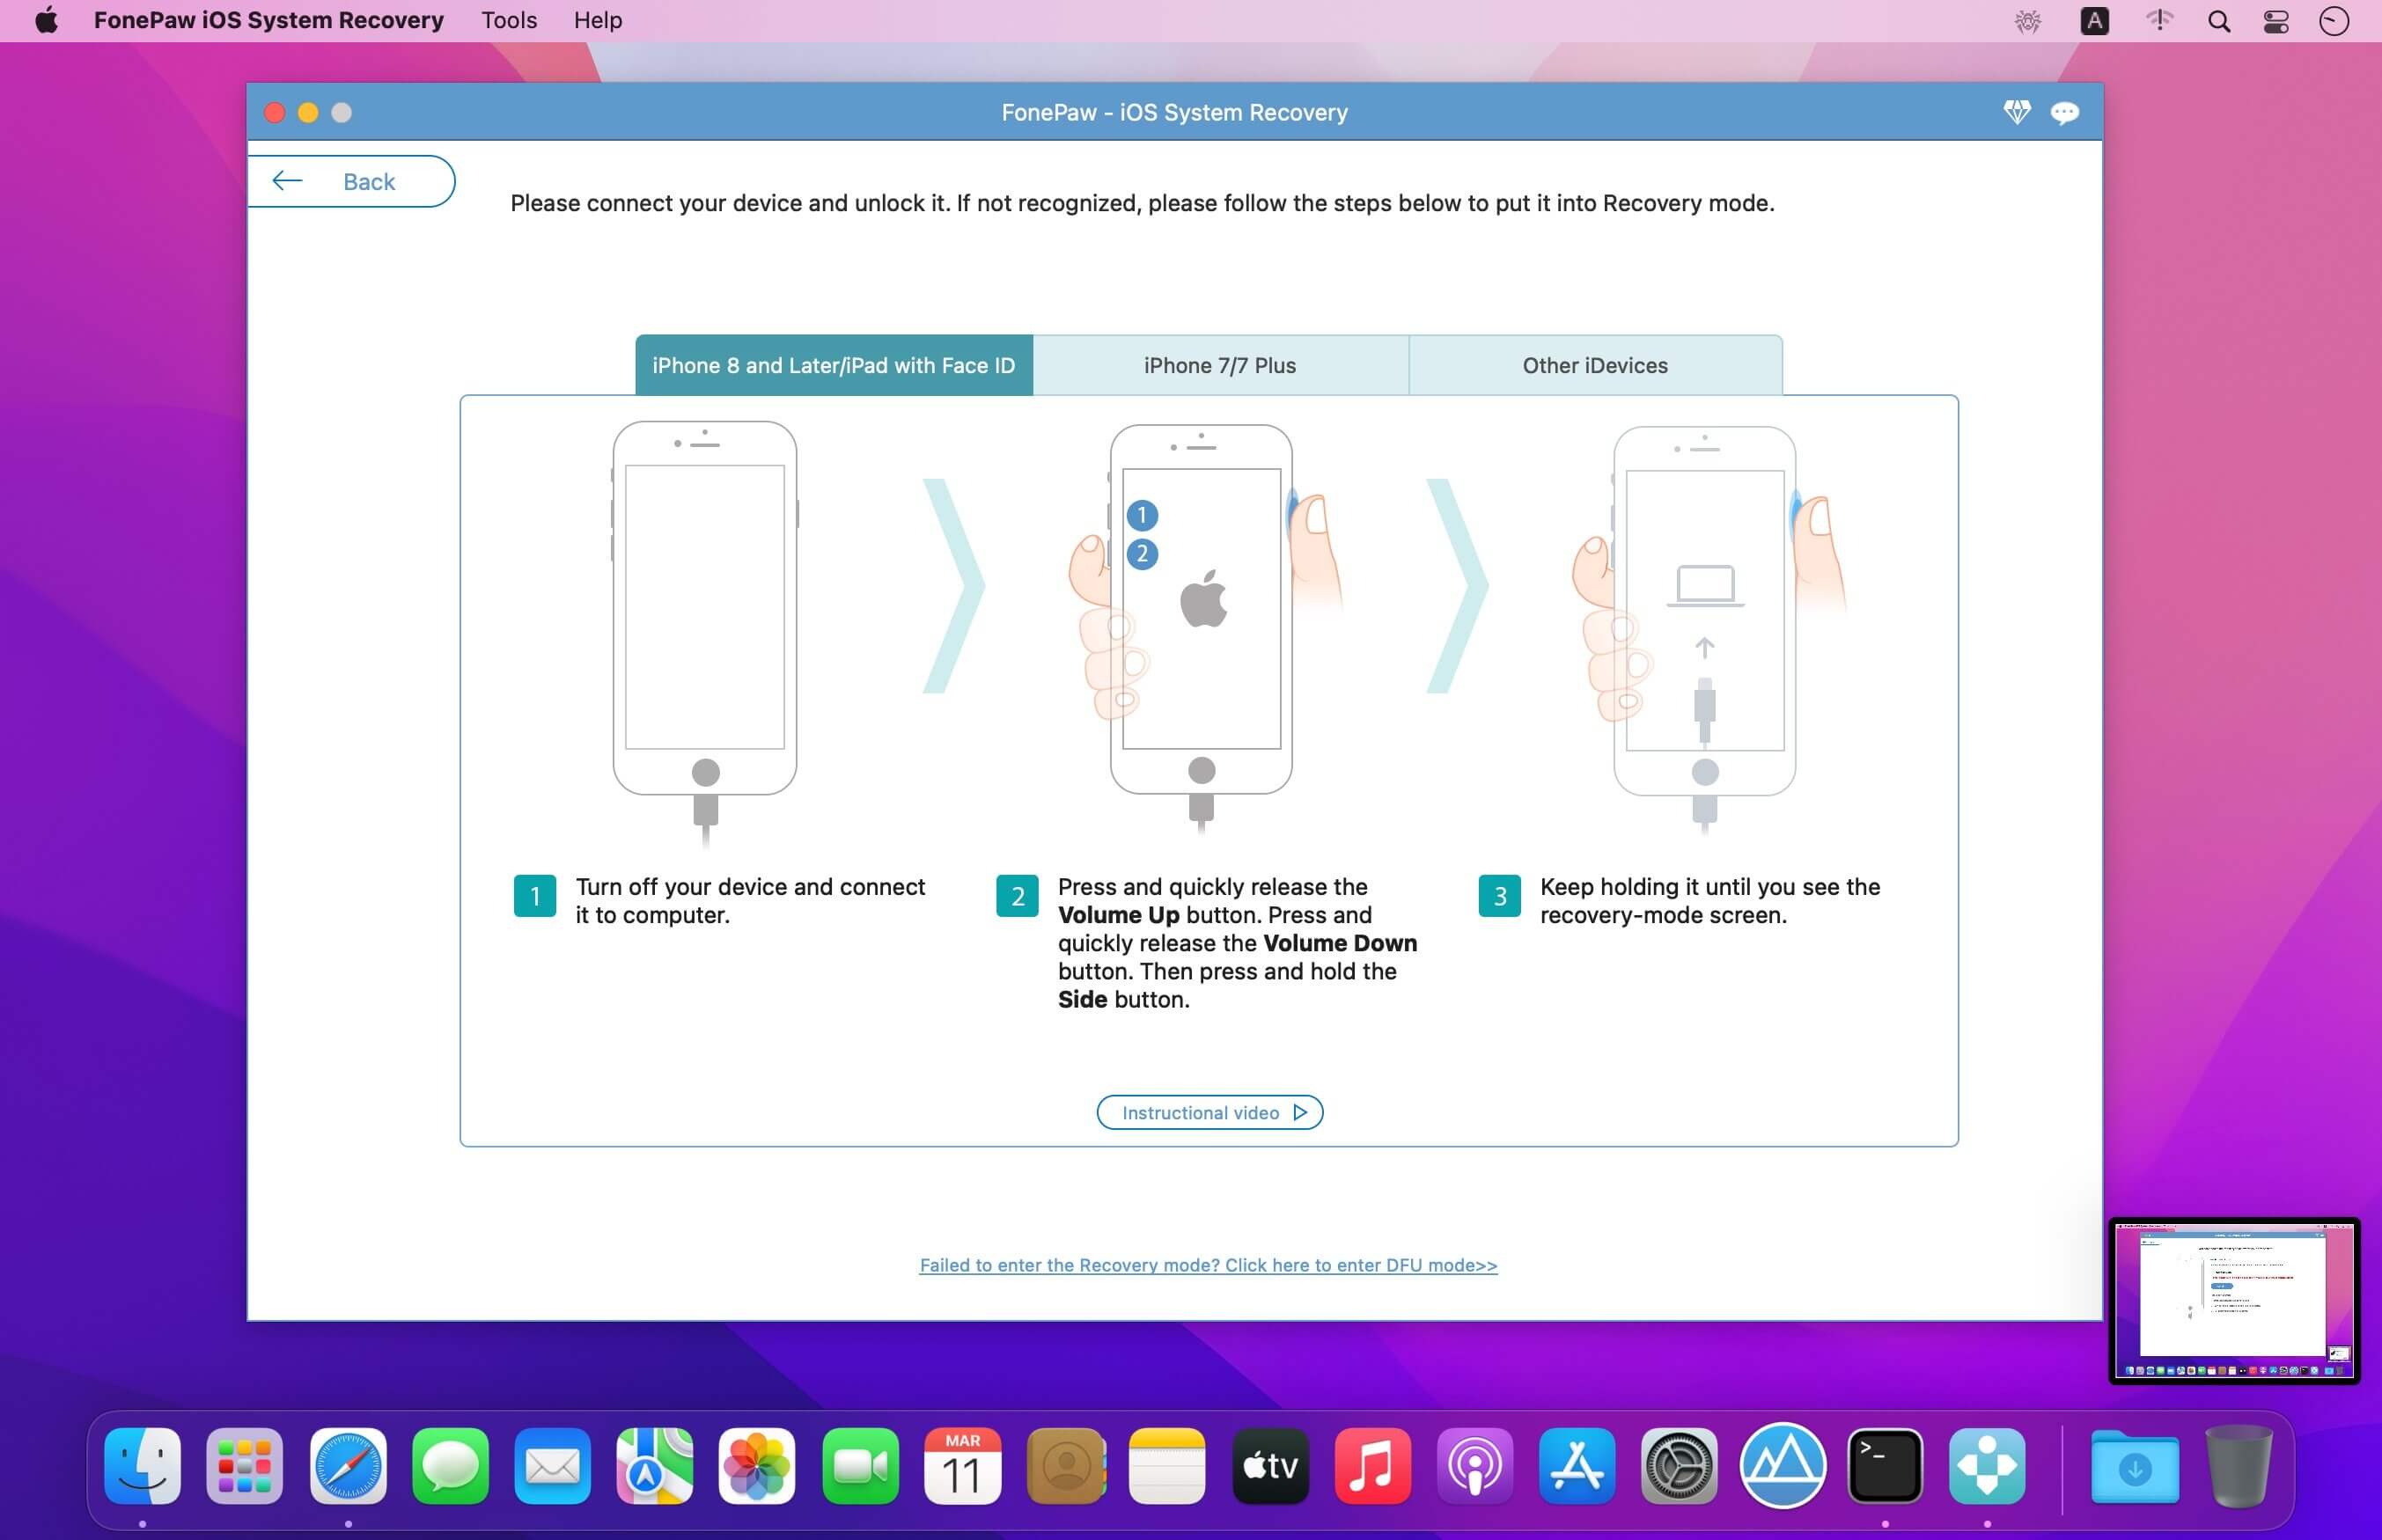The width and height of the screenshot is (2382, 1540).
Task: Launch Safari from the Dock
Action: (348, 1466)
